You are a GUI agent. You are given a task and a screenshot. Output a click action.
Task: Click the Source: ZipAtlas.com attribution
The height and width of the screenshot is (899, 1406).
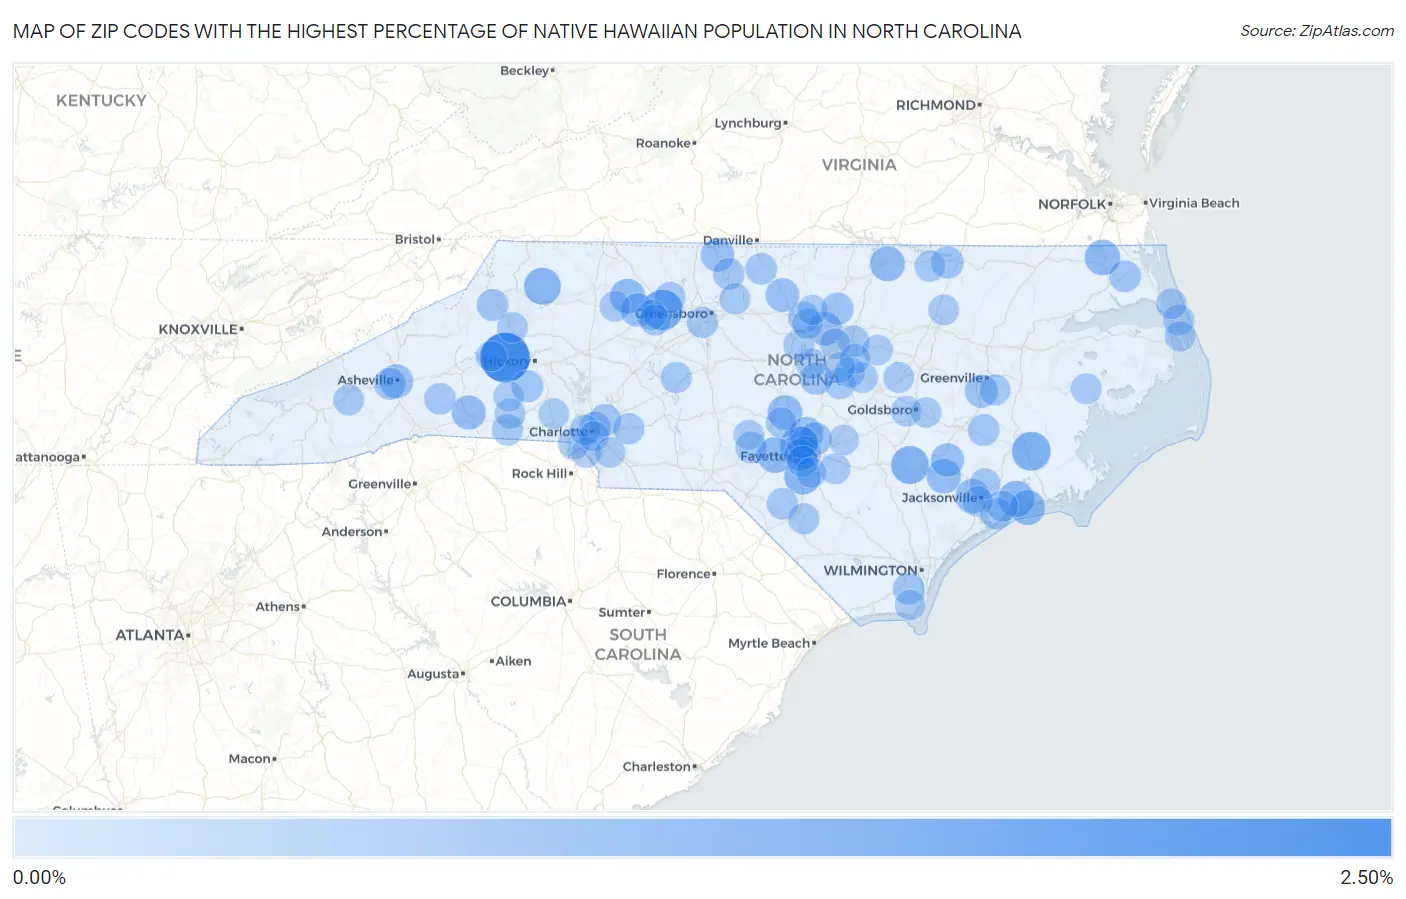[x=1317, y=31]
